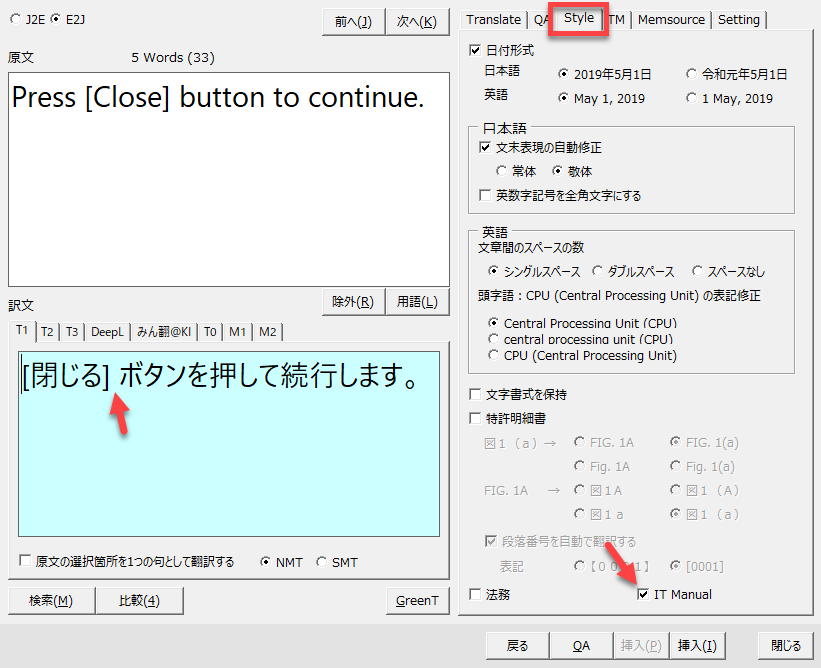Click the 次へ(K) button
This screenshot has width=821, height=668.
(x=416, y=22)
